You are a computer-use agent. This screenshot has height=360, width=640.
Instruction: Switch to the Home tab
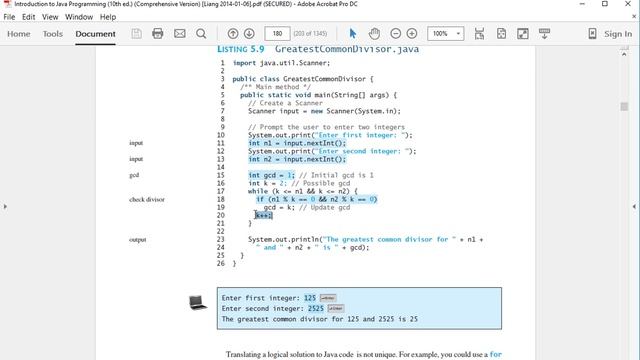click(x=18, y=34)
